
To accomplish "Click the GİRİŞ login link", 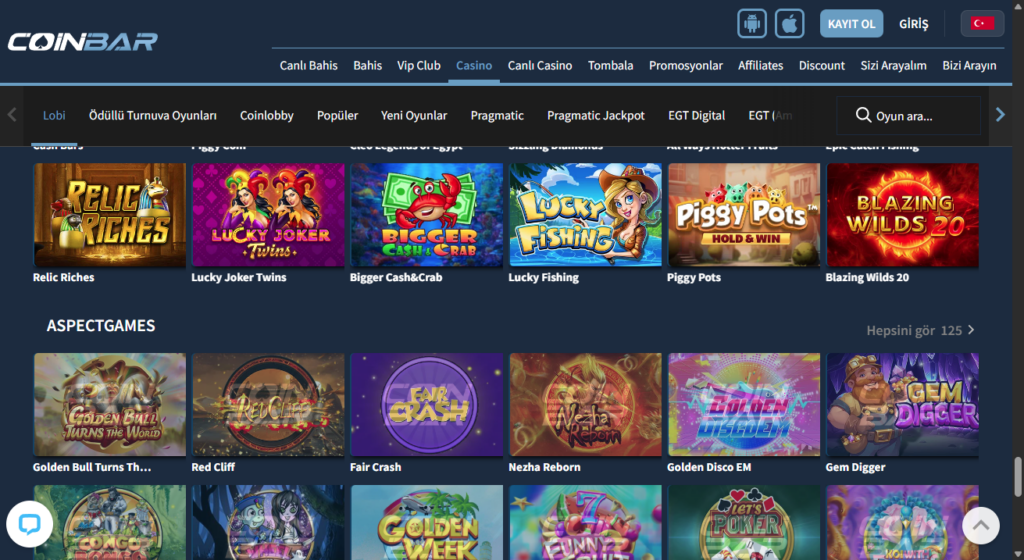I will coord(913,23).
